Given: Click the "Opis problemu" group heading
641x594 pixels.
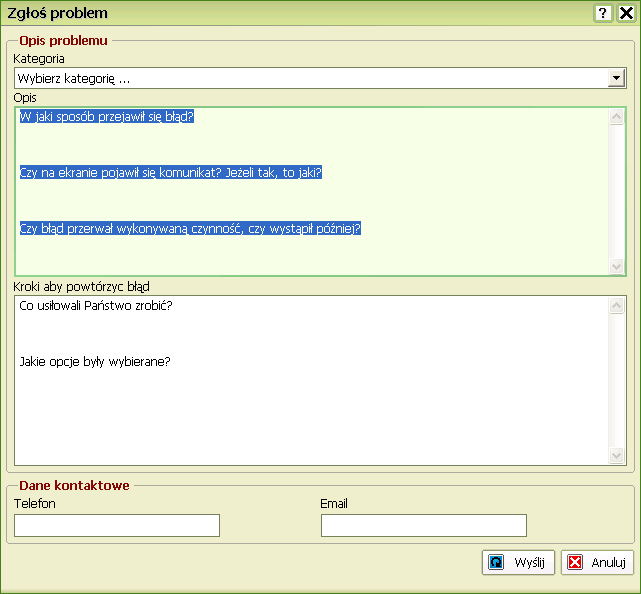Looking at the screenshot, I should (63, 40).
